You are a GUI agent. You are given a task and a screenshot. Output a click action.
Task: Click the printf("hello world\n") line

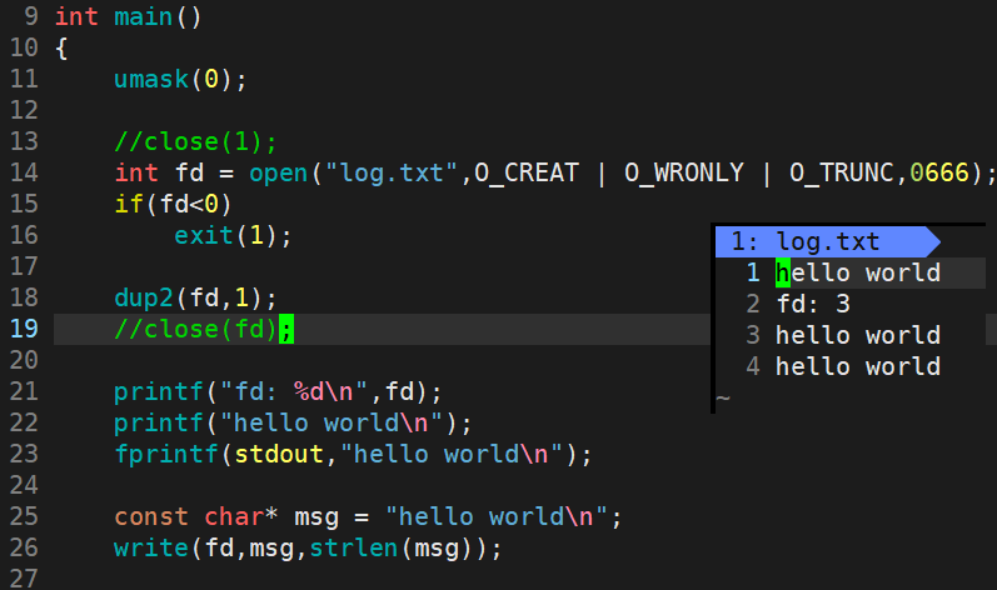pos(292,423)
